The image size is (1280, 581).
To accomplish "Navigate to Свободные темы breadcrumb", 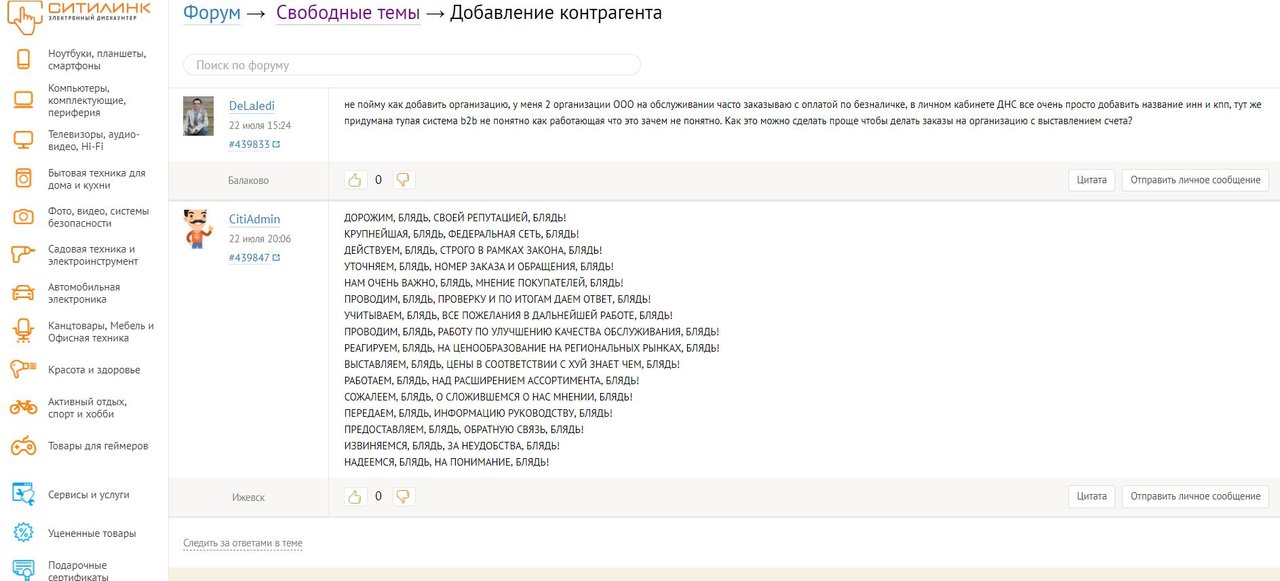I will [x=347, y=13].
